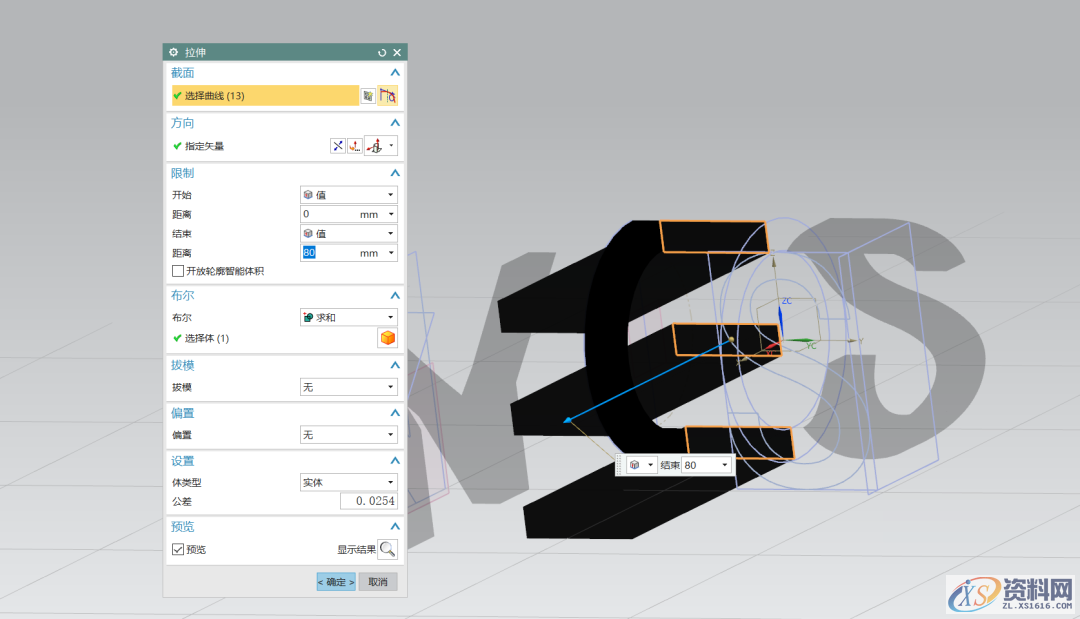Open the 布尔 求和 dropdown
Screen dimensions: 1080x619
point(349,317)
